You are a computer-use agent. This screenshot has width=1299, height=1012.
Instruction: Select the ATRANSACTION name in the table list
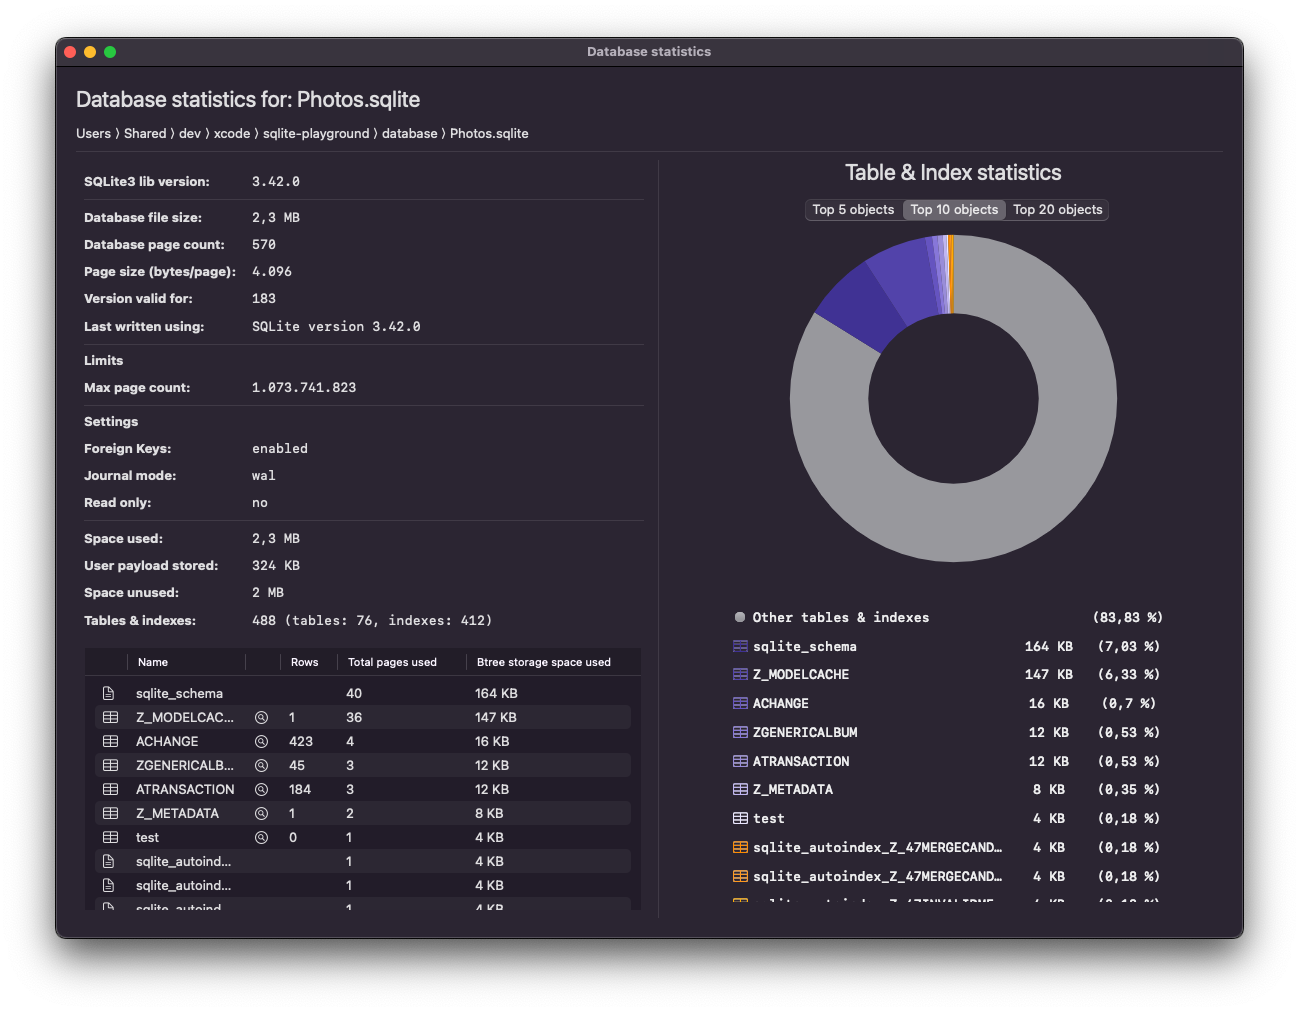click(185, 789)
